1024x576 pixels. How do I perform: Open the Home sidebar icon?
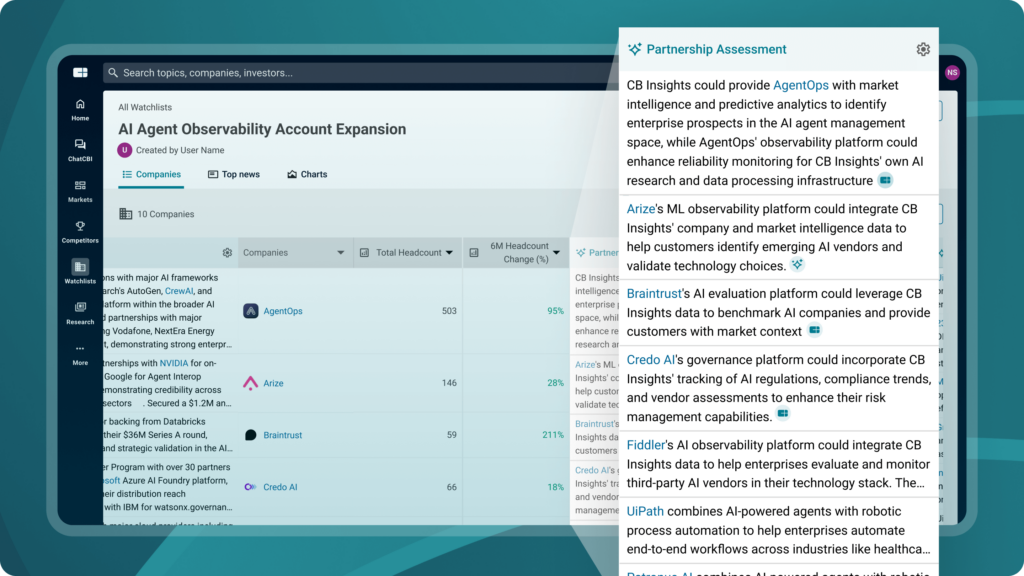tap(80, 105)
